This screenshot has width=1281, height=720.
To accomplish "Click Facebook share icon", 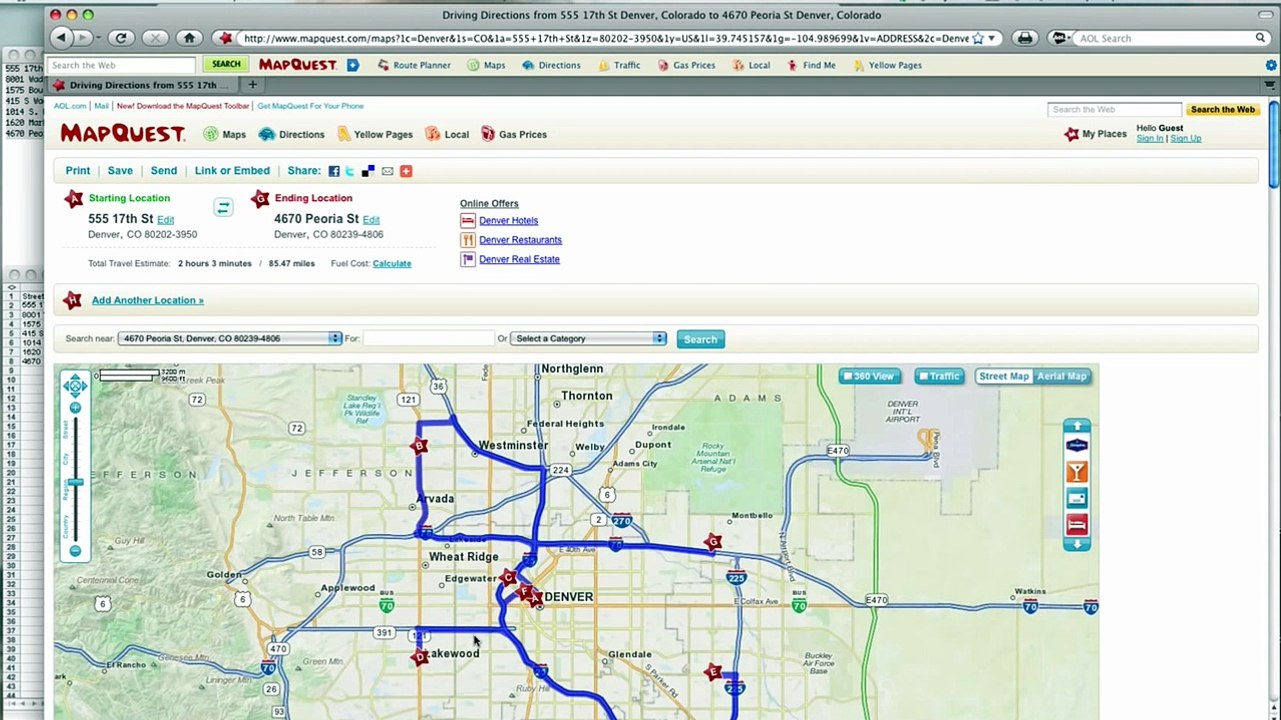I will tap(334, 171).
